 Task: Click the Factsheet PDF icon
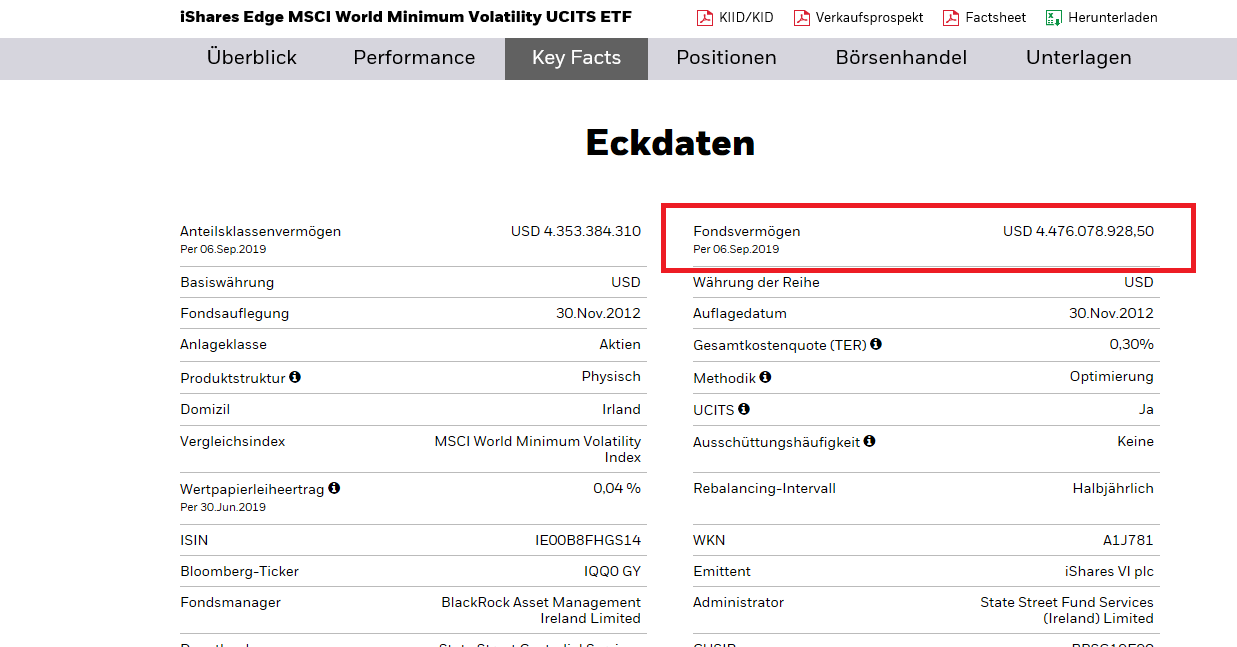951,18
